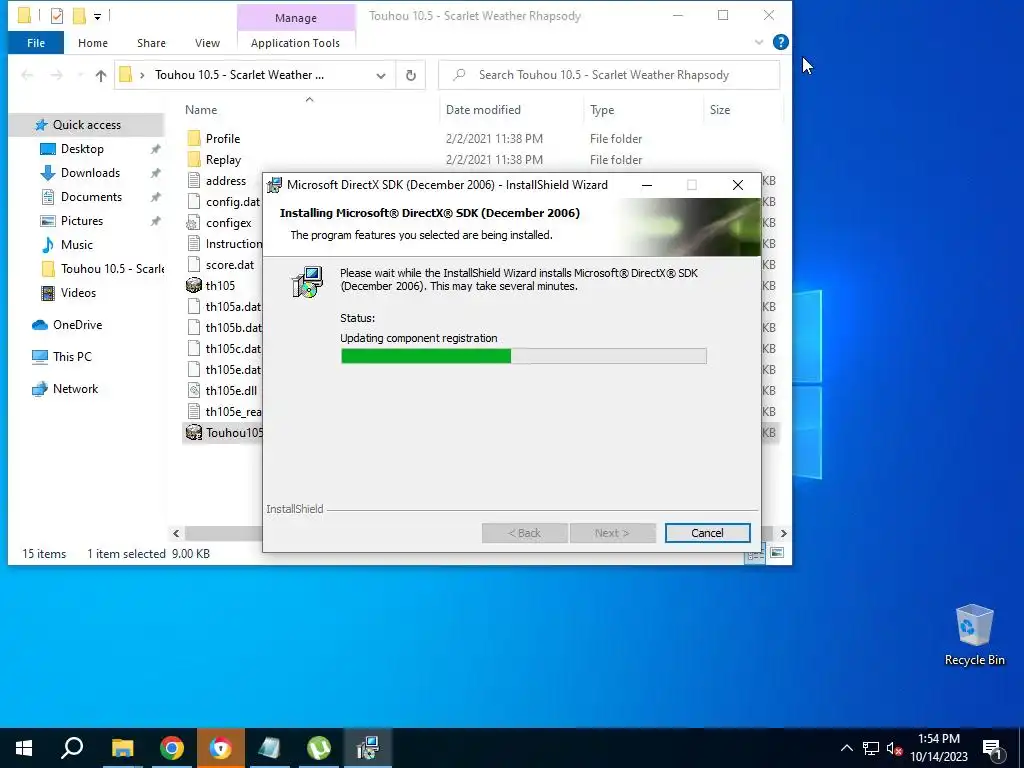Sort by Date modified column

(483, 110)
